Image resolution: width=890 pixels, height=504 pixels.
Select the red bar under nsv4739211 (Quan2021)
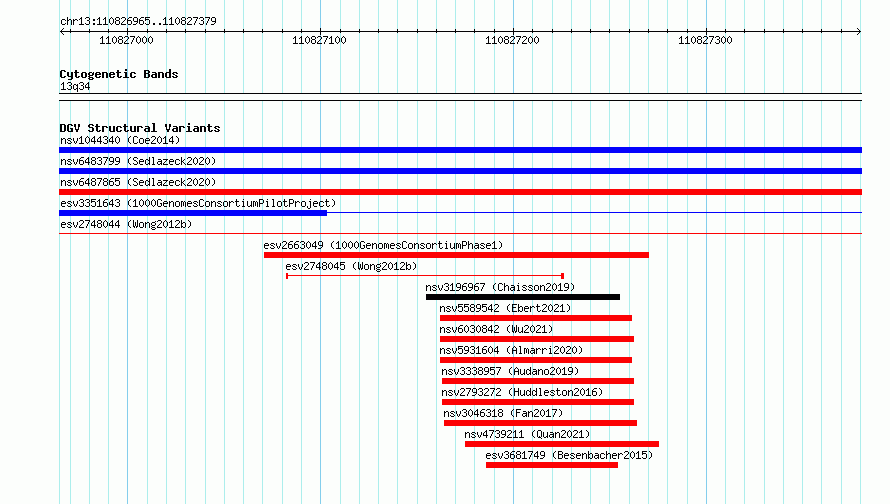[562, 444]
